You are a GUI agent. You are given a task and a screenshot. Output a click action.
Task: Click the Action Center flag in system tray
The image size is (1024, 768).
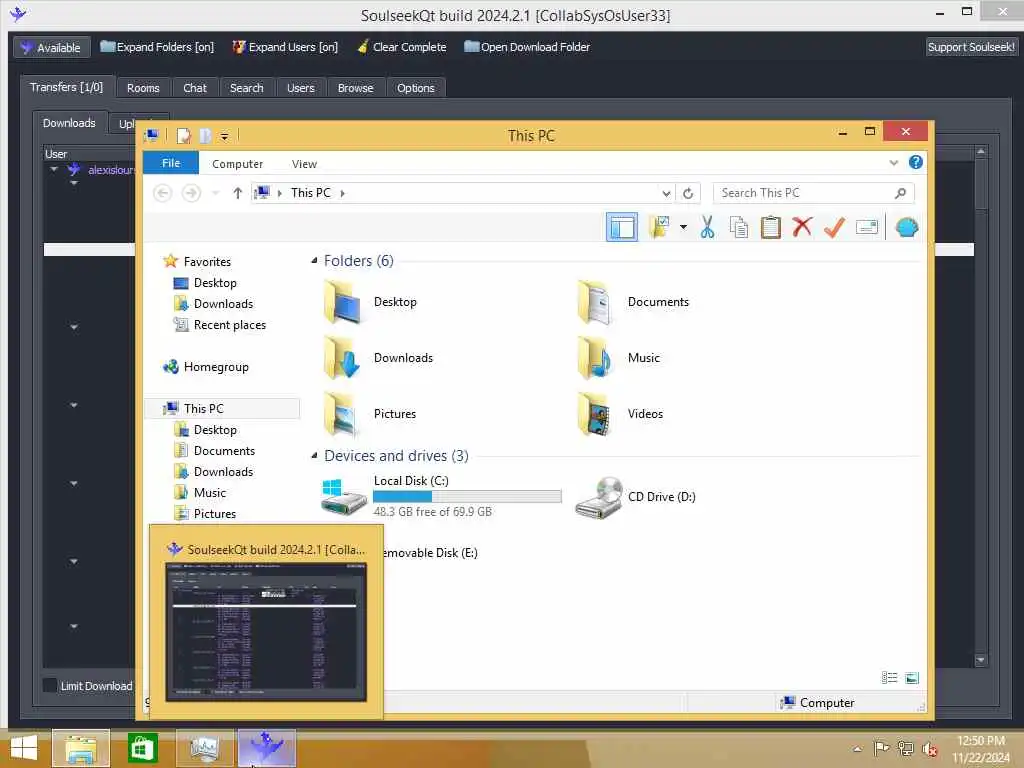pos(881,748)
